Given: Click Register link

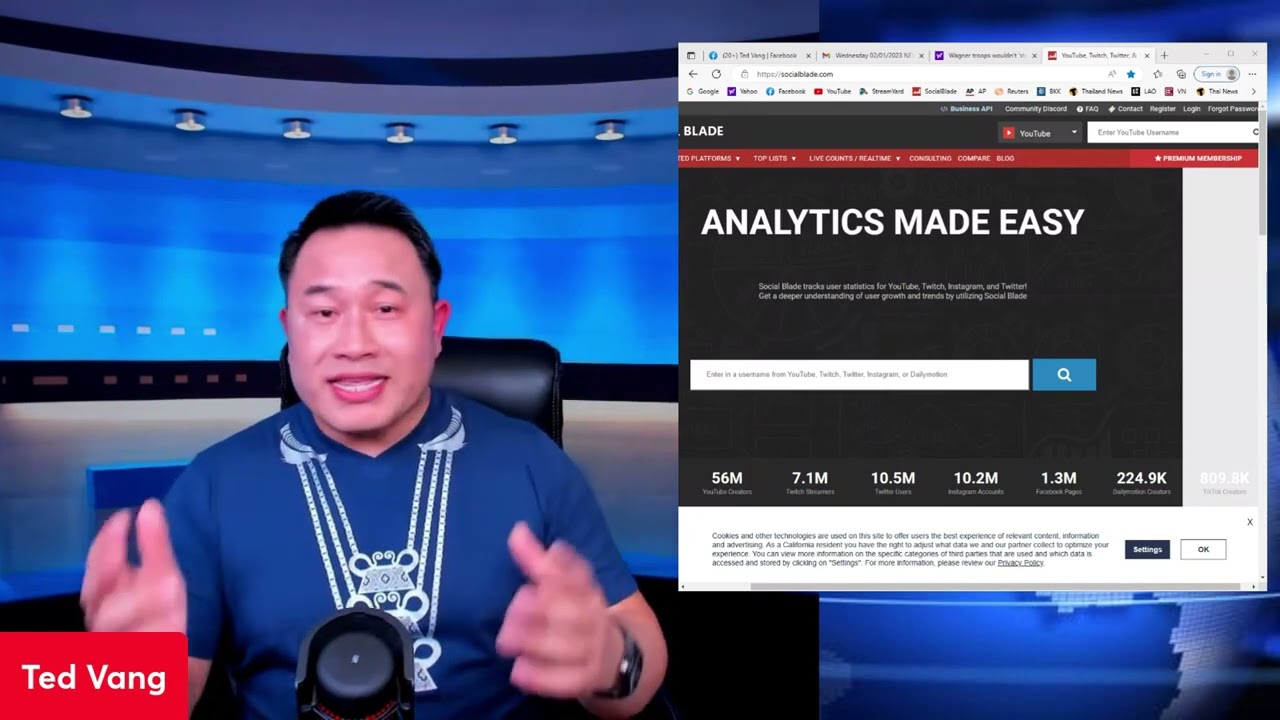Looking at the screenshot, I should 1163,109.
